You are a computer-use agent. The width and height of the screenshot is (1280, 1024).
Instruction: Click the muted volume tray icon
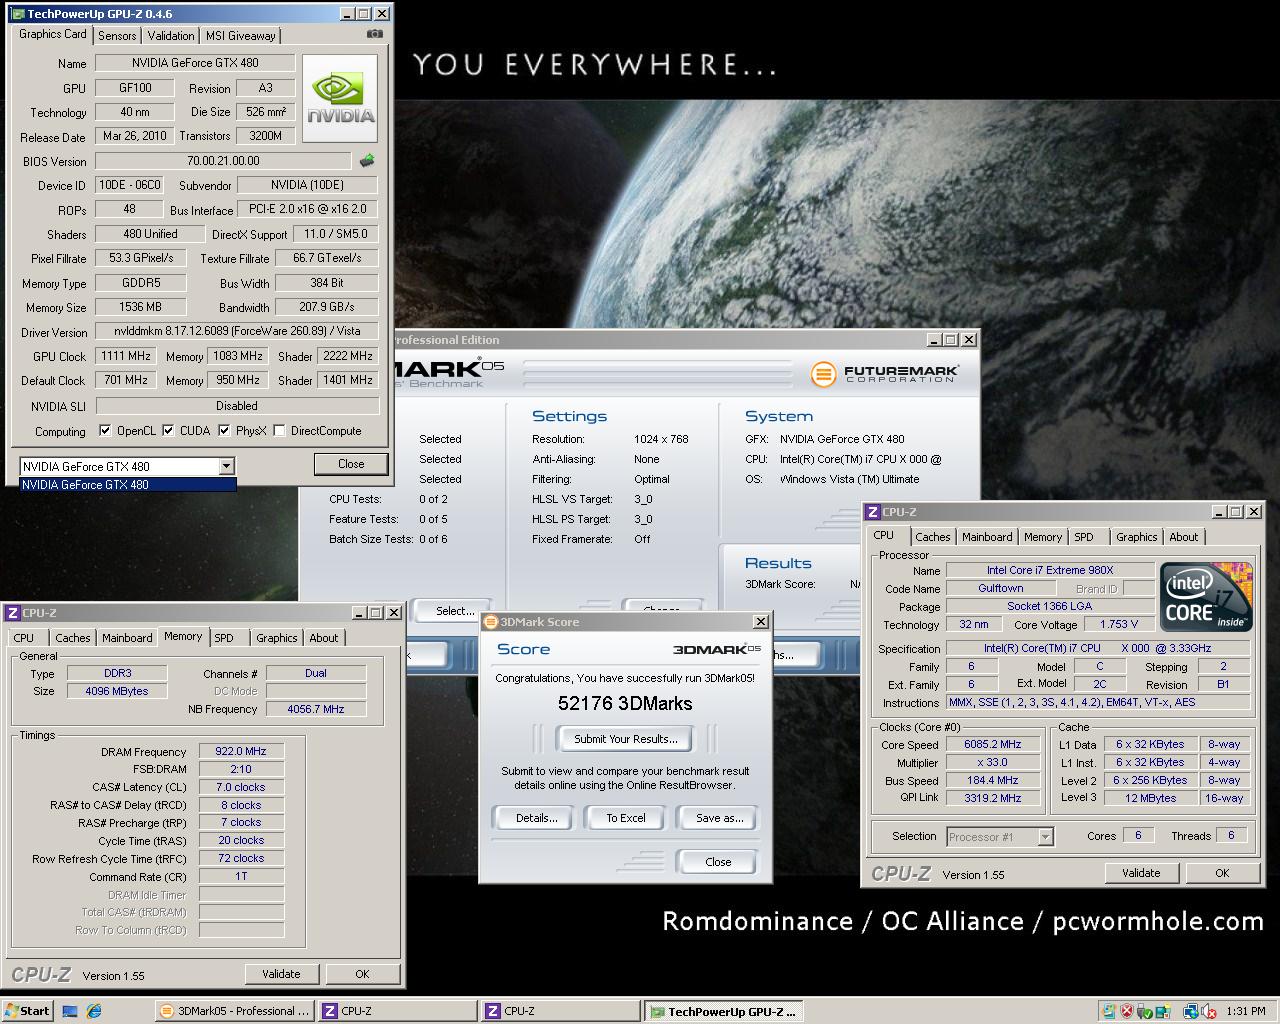click(x=1210, y=1011)
